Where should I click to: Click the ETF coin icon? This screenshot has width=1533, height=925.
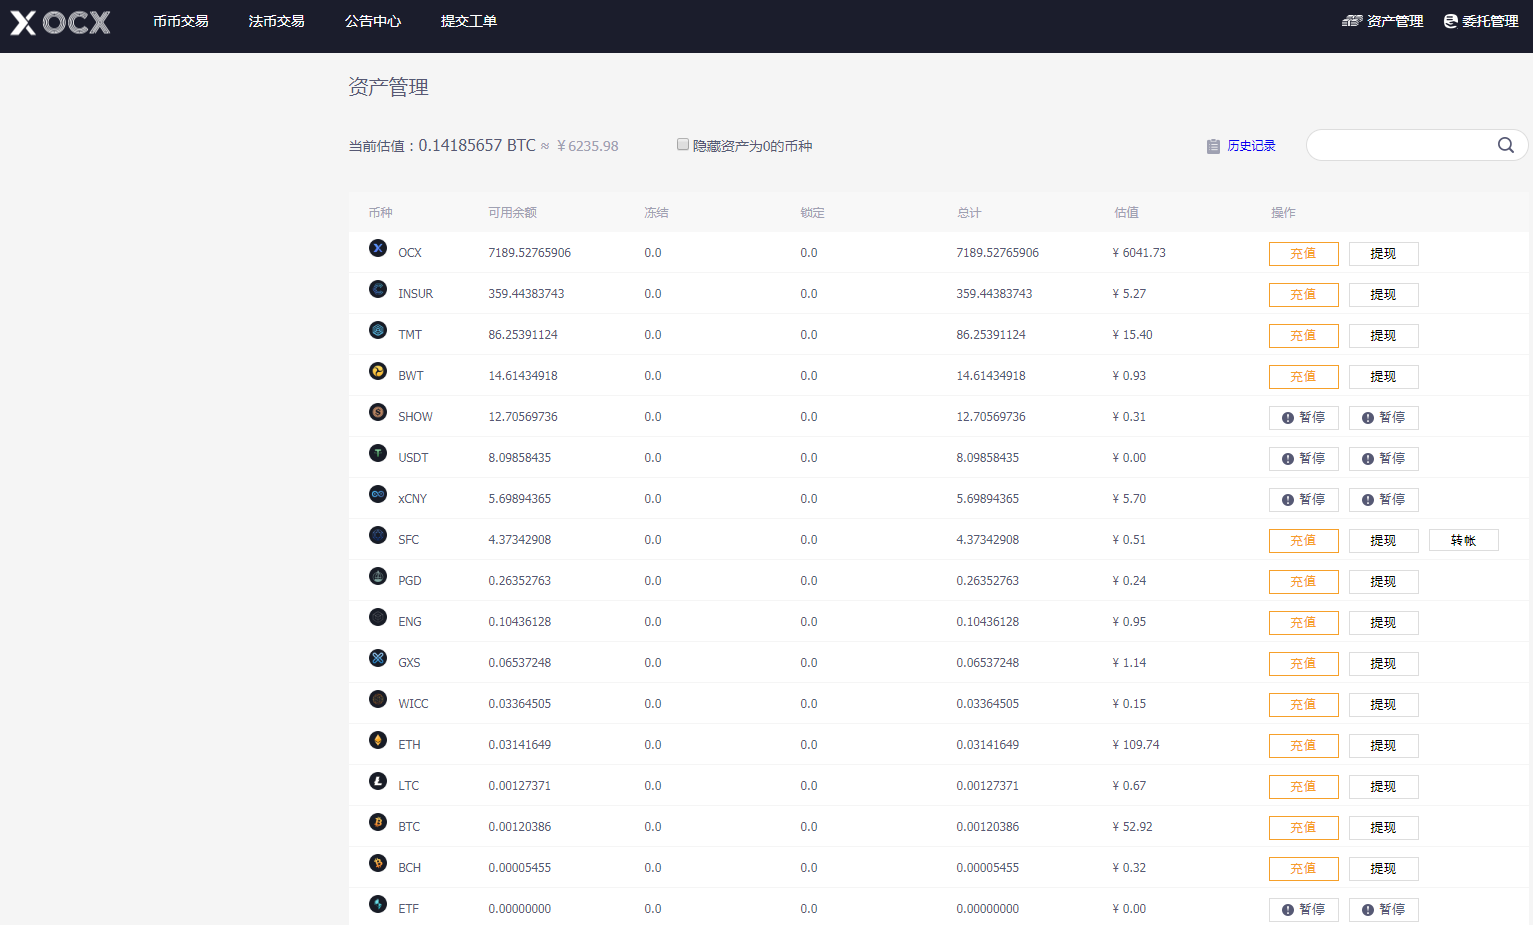pos(378,904)
